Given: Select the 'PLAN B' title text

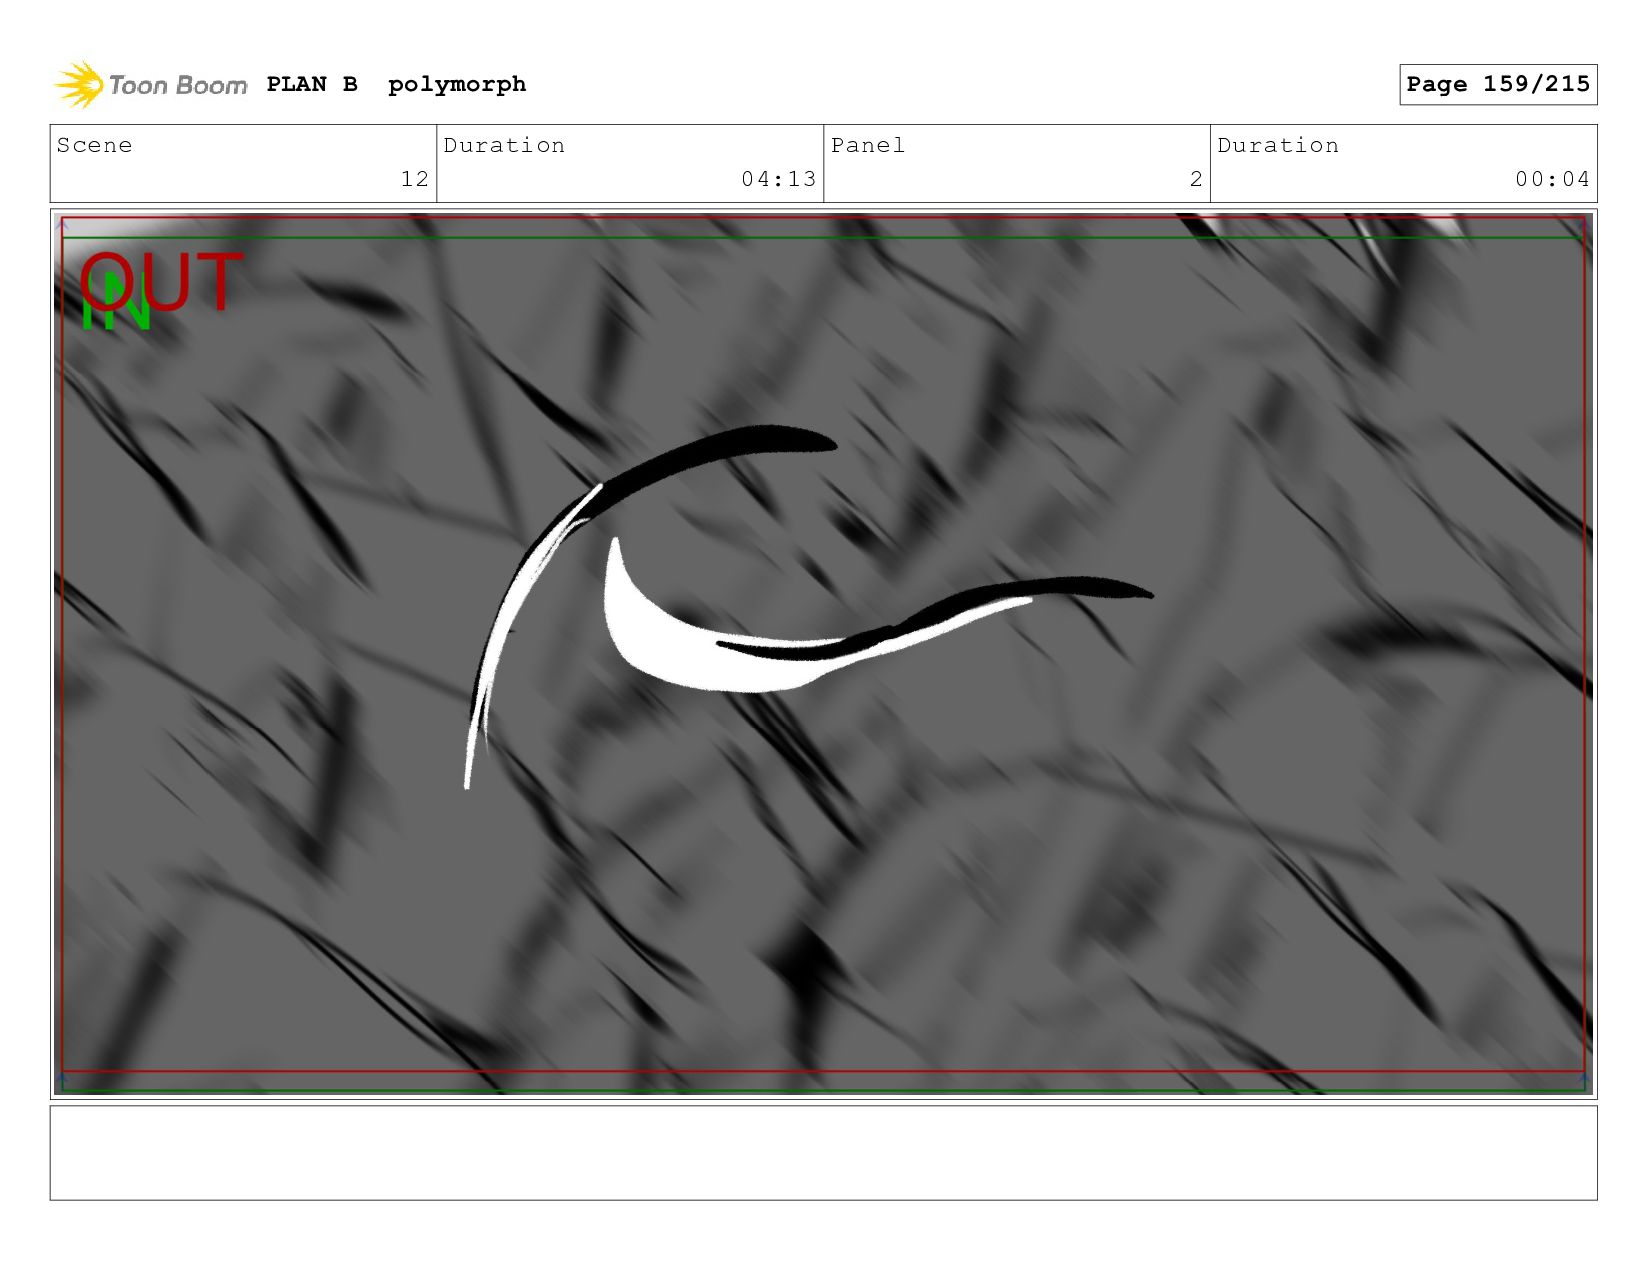Looking at the screenshot, I should [312, 84].
